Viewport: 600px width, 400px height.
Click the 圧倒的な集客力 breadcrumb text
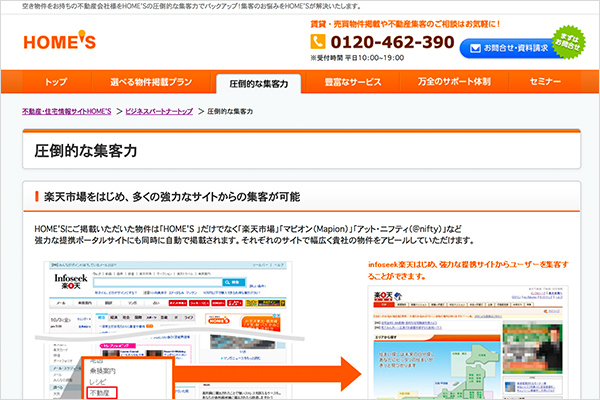point(230,111)
